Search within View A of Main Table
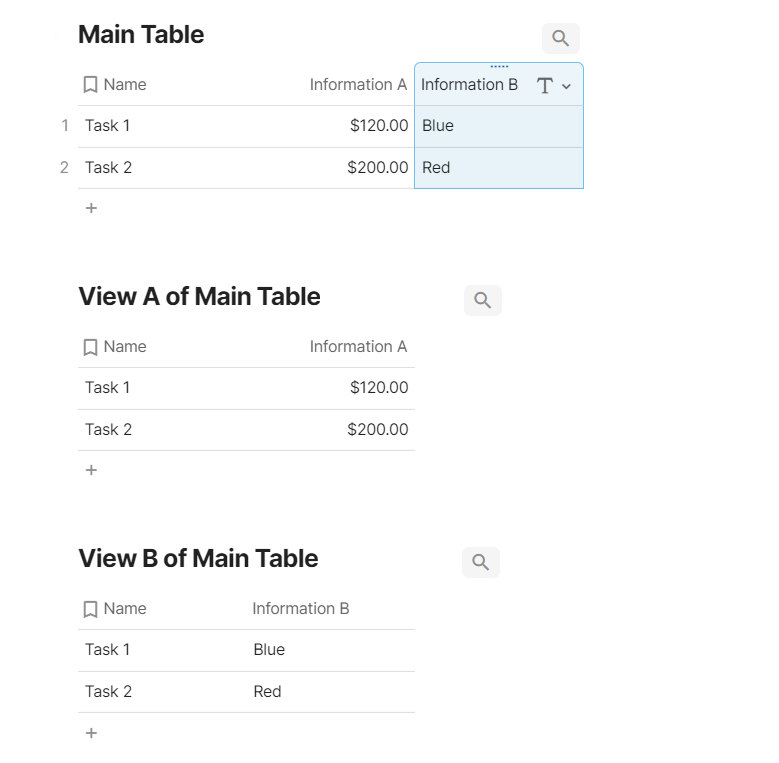779x763 pixels. (x=482, y=300)
